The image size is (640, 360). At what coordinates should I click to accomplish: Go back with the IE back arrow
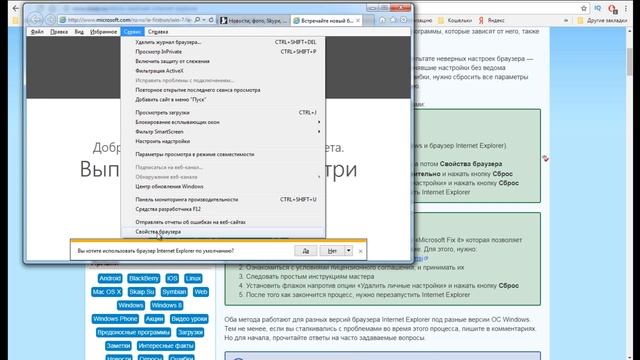pyautogui.click(x=35, y=19)
